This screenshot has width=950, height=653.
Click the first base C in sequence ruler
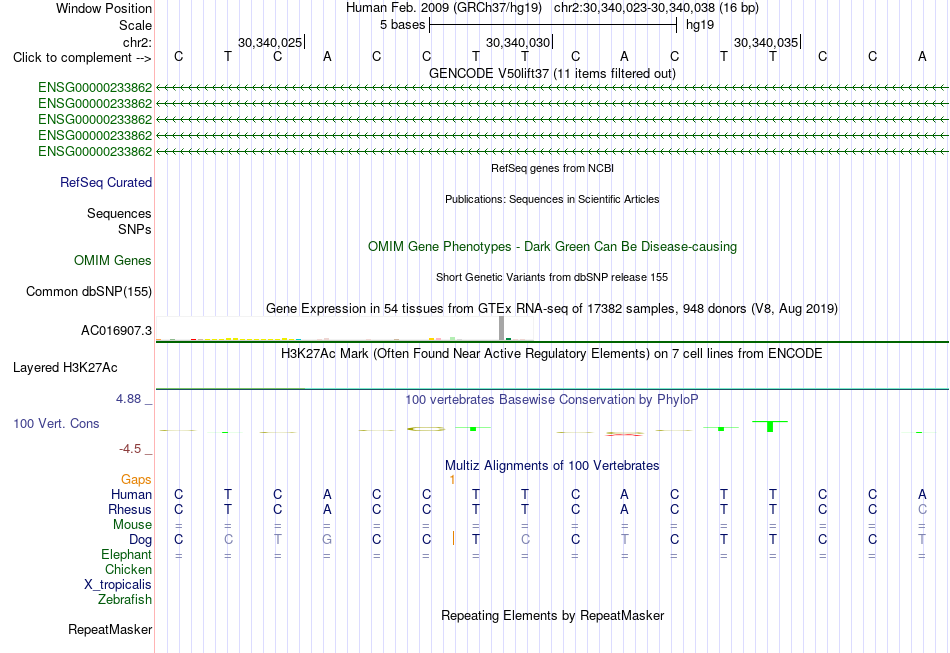pyautogui.click(x=178, y=56)
